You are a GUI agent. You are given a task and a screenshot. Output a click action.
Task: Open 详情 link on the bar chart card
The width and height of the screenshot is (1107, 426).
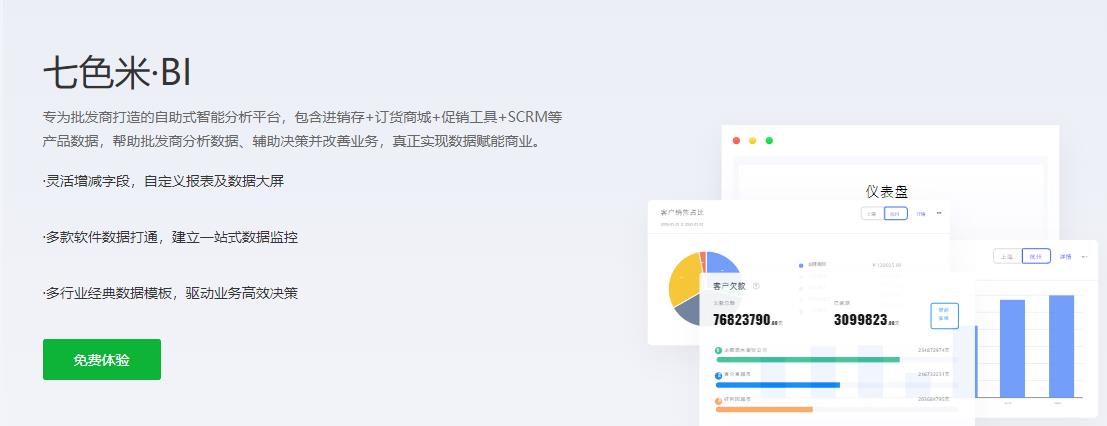click(x=1065, y=256)
